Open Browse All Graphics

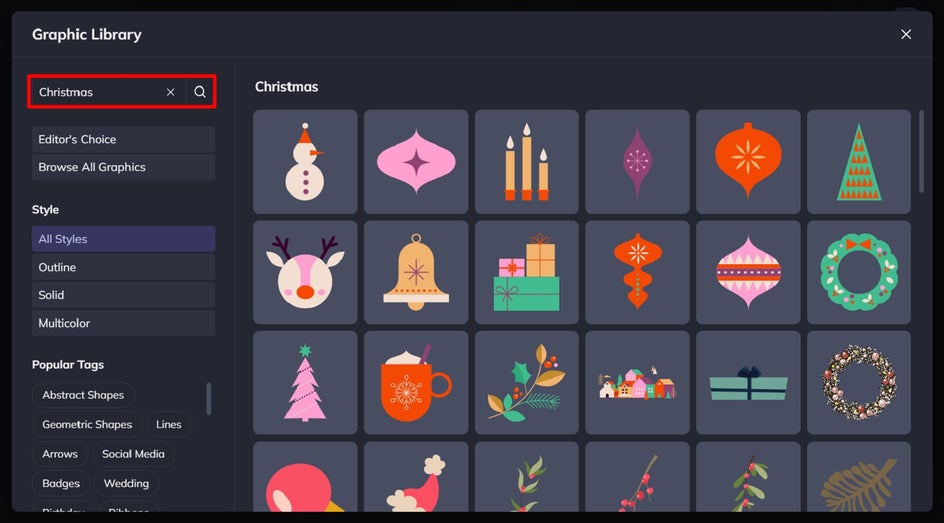(x=123, y=167)
